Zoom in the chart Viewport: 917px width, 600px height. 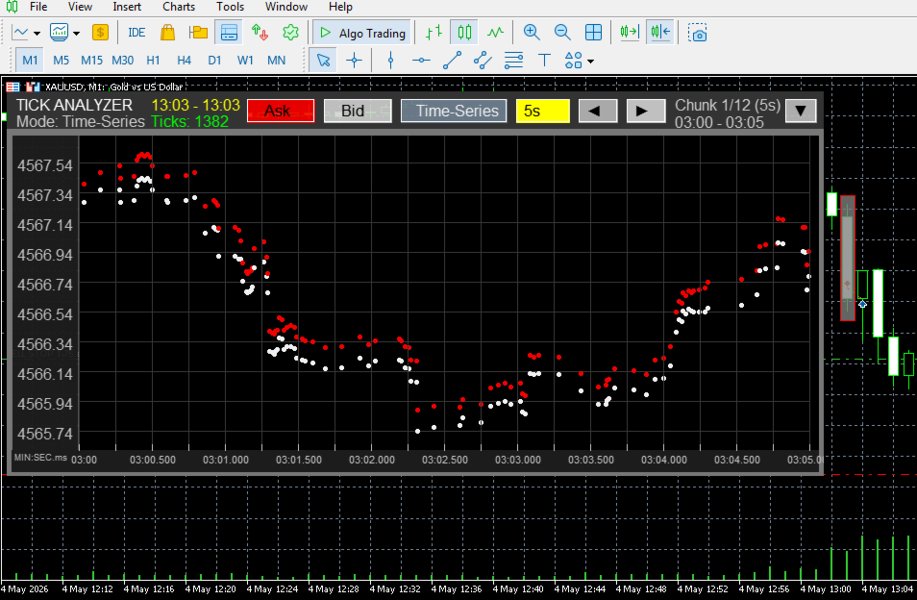click(532, 33)
